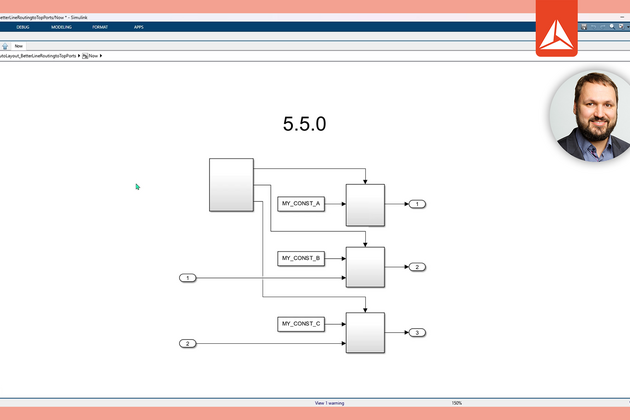Image resolution: width=630 pixels, height=420 pixels.
Task: Select output port 2 block
Action: point(418,267)
